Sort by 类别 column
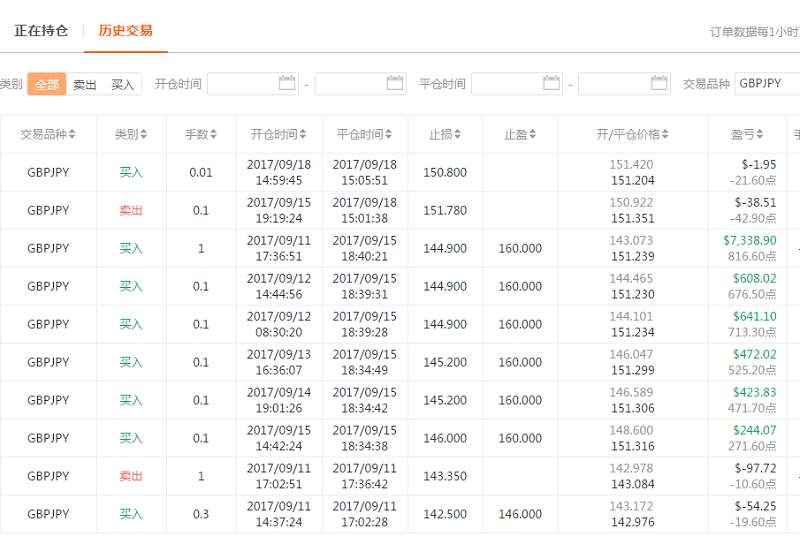 (x=131, y=134)
